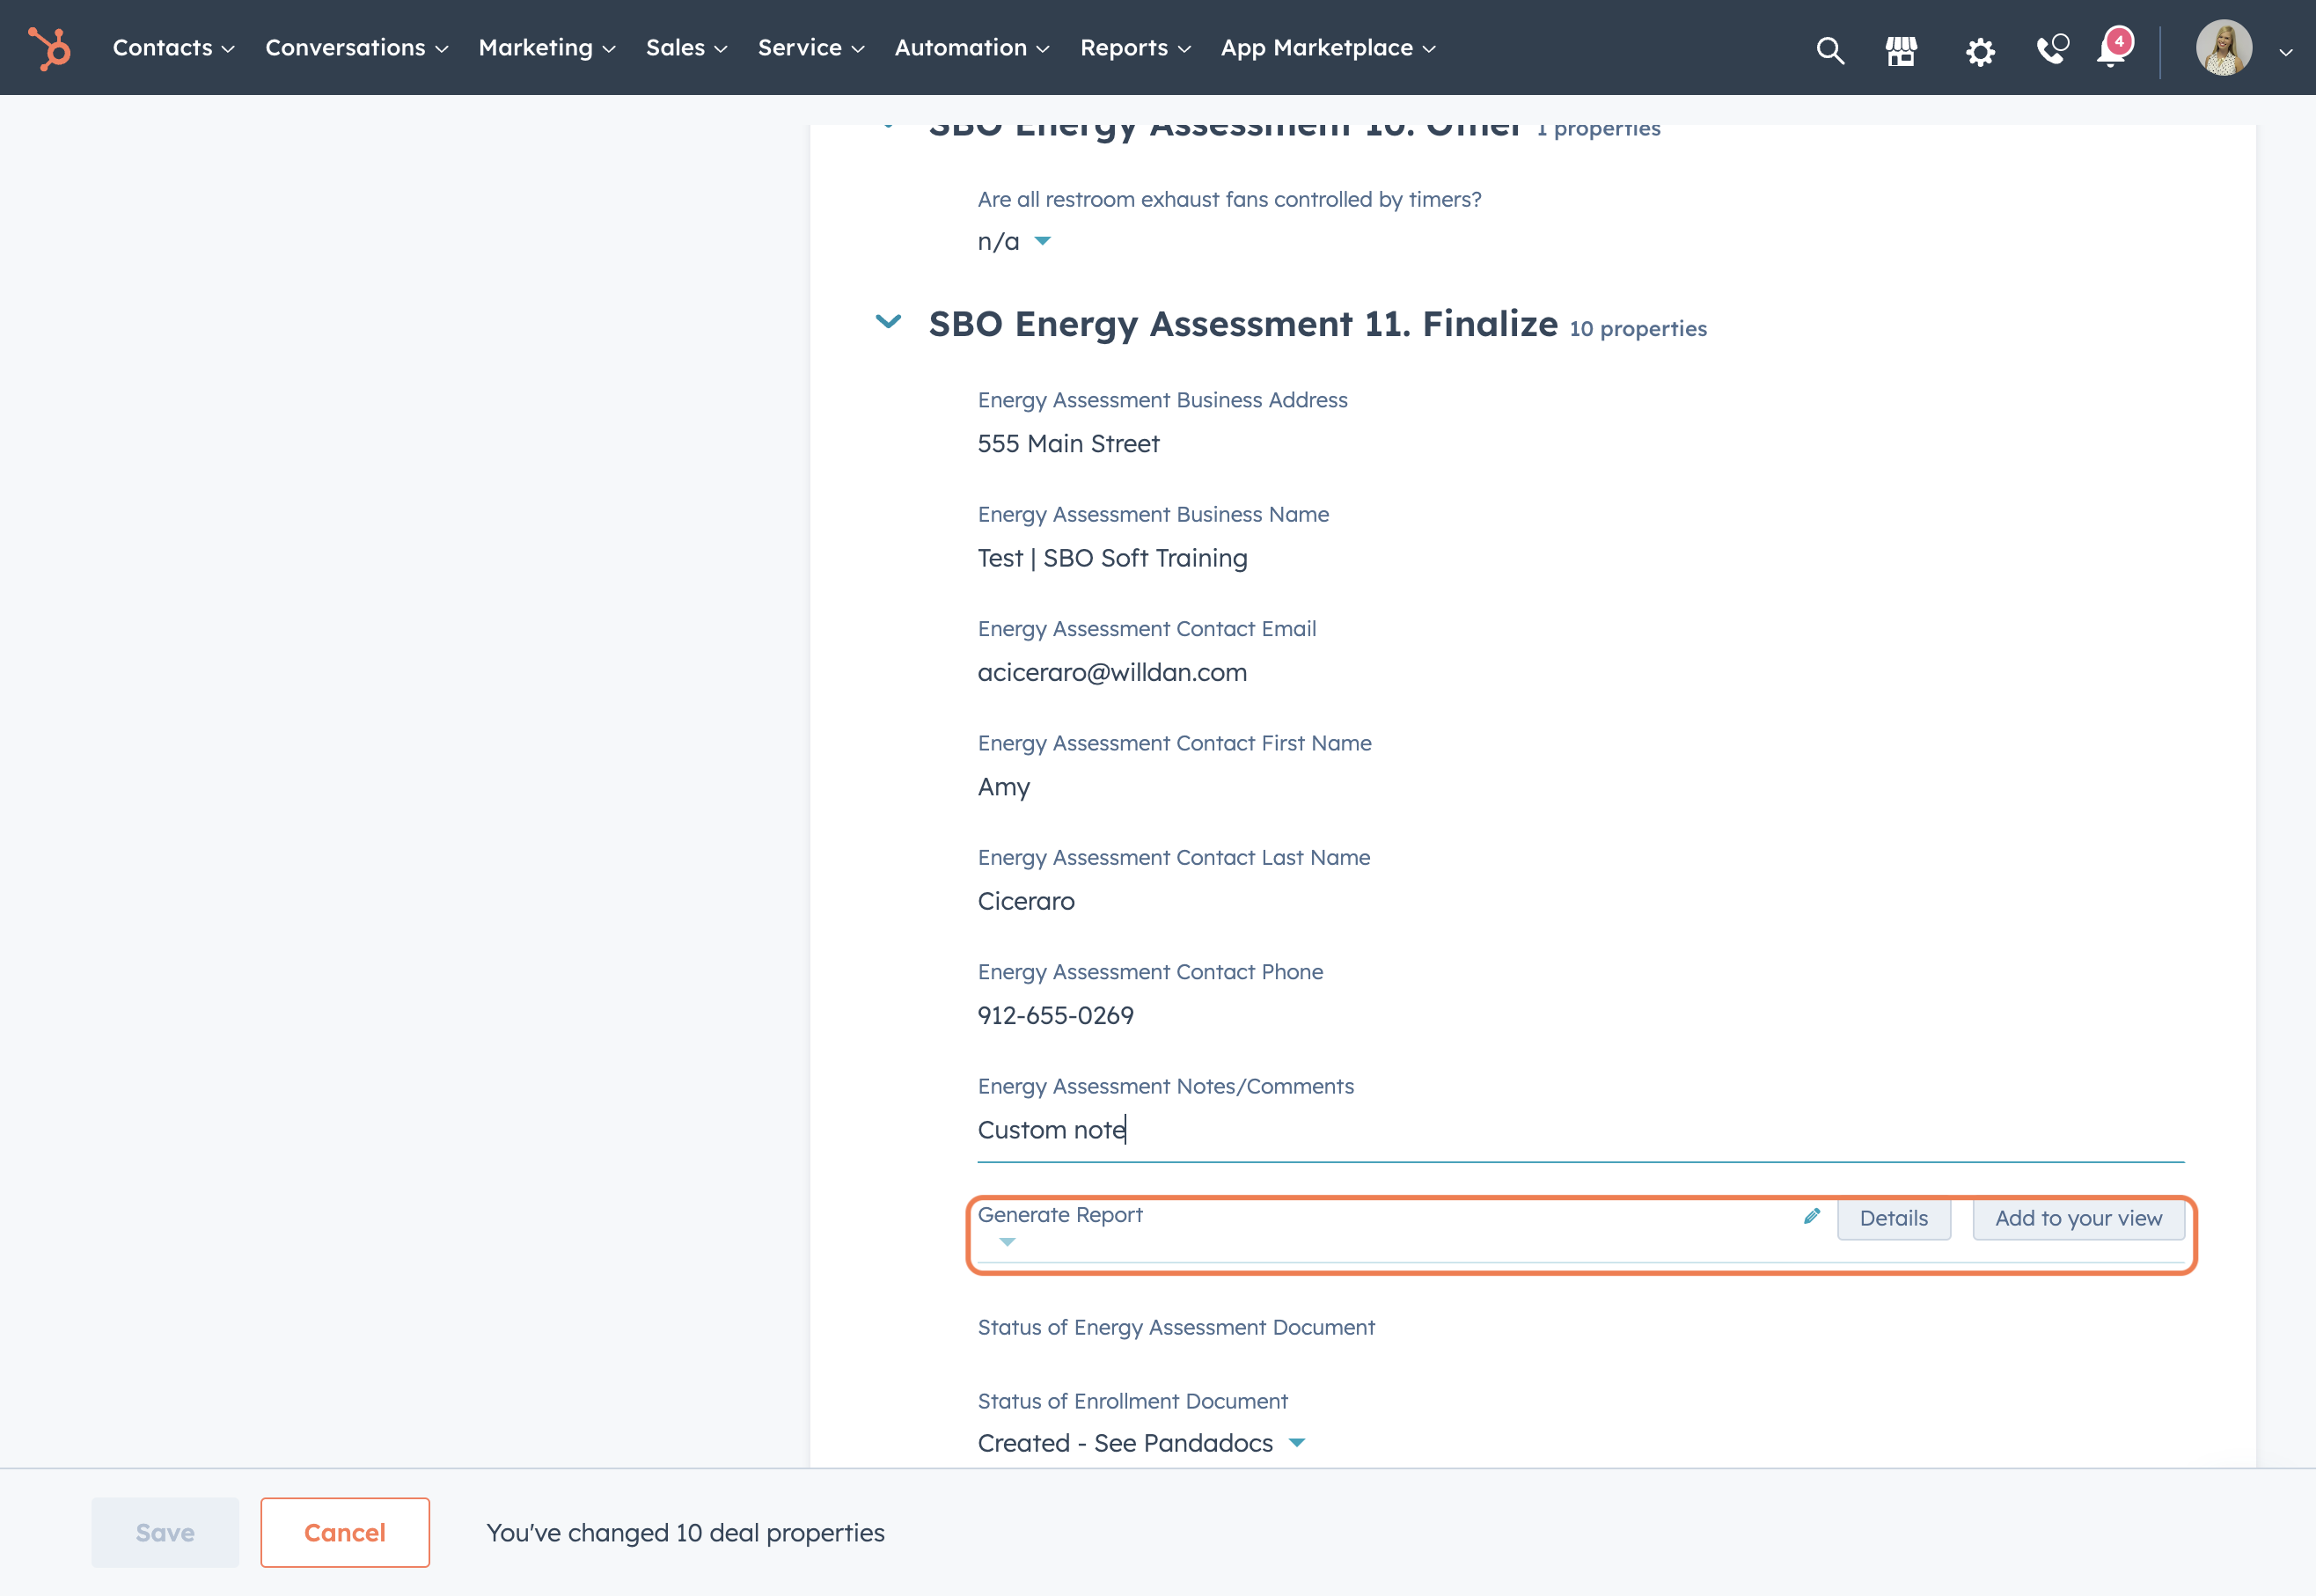Viewport: 2316px width, 1596px height.
Task: Open the search magnifier icon
Action: point(1830,49)
